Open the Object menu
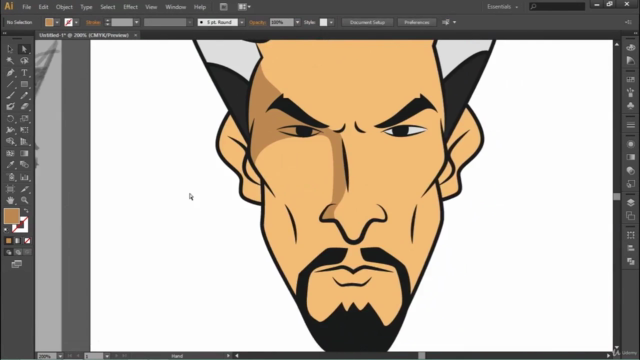Screen dimensions: 640x360 (x=64, y=7)
